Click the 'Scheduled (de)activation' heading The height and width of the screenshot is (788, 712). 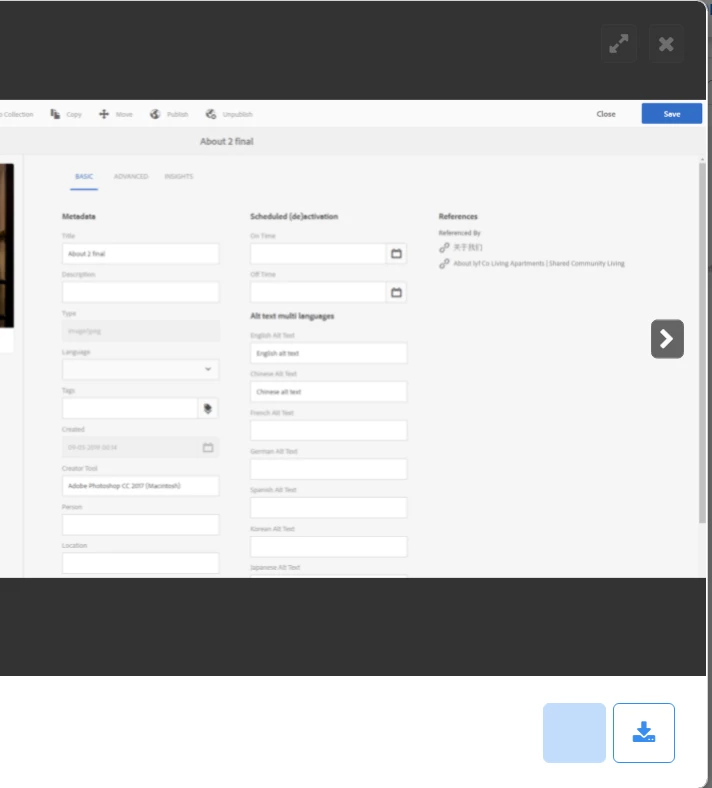(x=294, y=217)
